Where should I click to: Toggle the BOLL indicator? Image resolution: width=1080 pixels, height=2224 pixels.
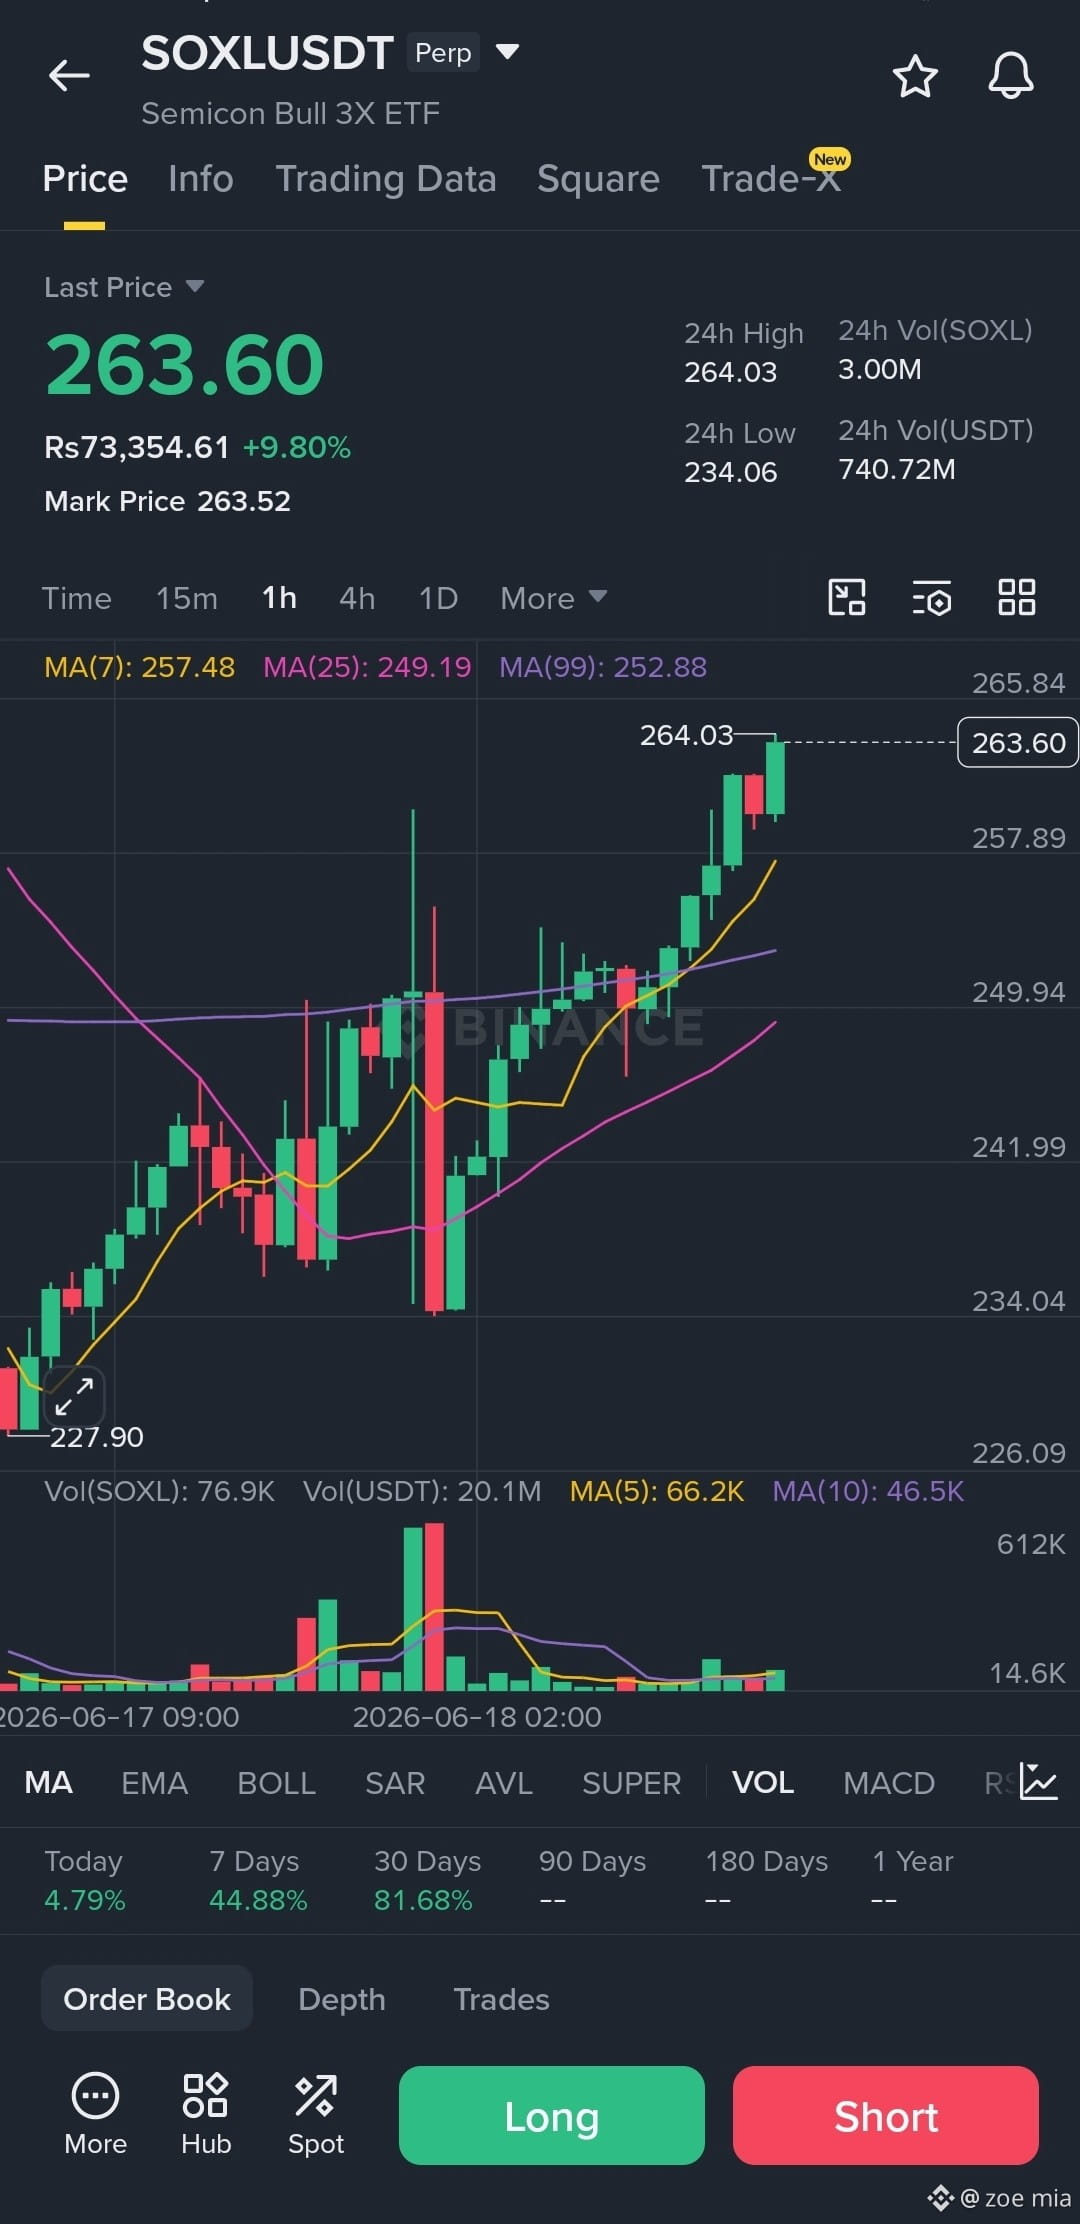pyautogui.click(x=276, y=1782)
